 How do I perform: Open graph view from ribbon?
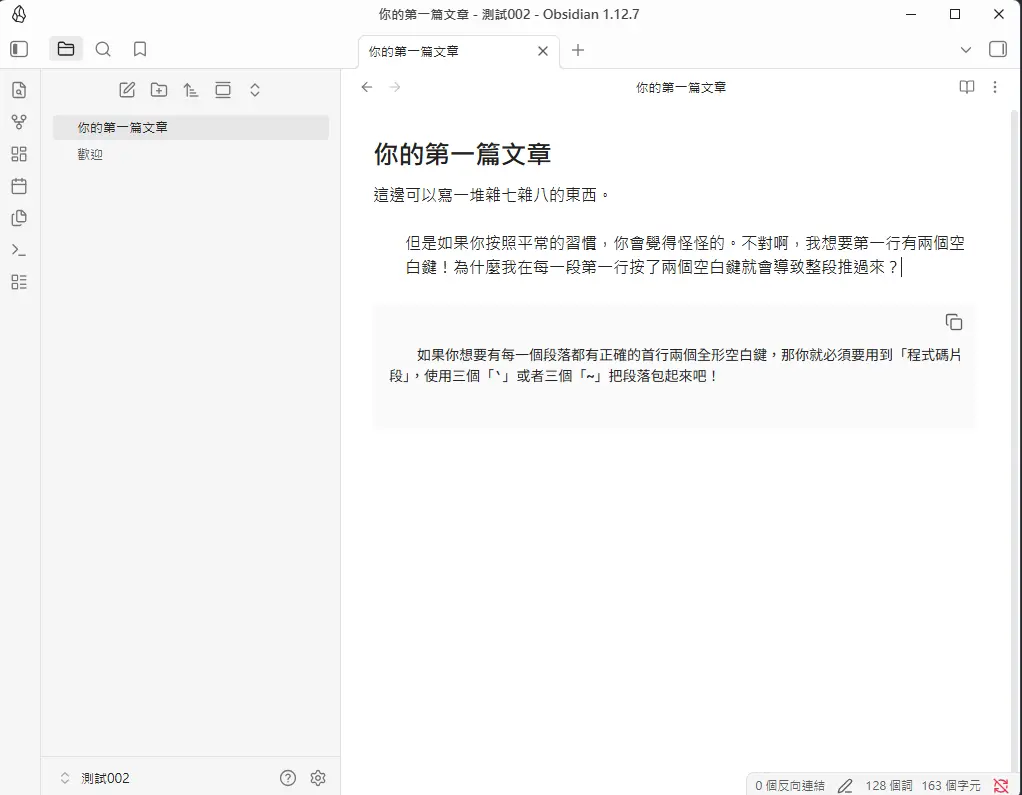point(19,122)
